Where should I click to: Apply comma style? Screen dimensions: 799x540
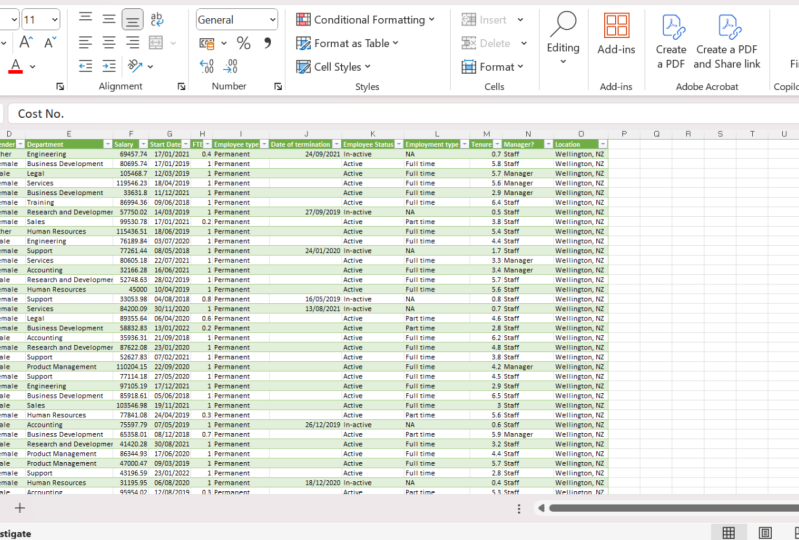268,43
